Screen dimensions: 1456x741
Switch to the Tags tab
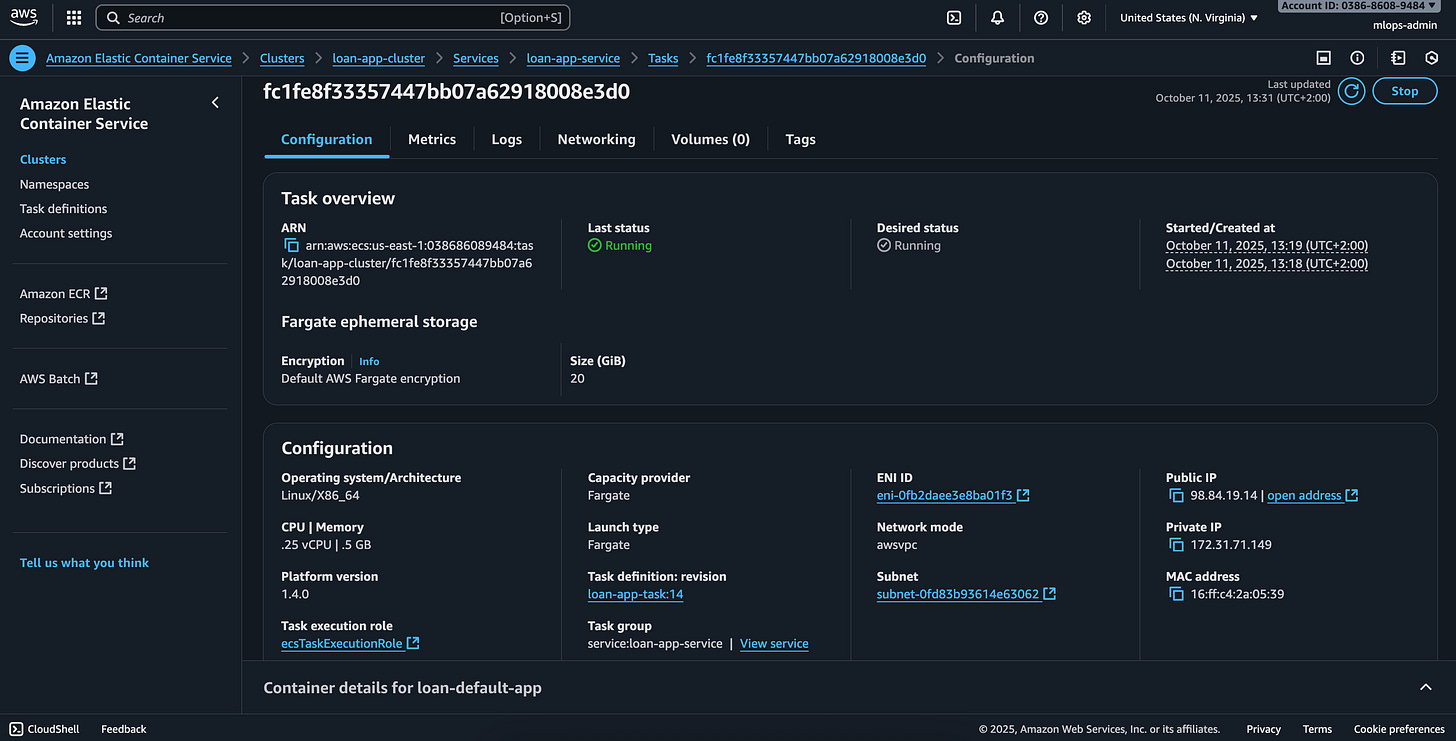coord(801,139)
